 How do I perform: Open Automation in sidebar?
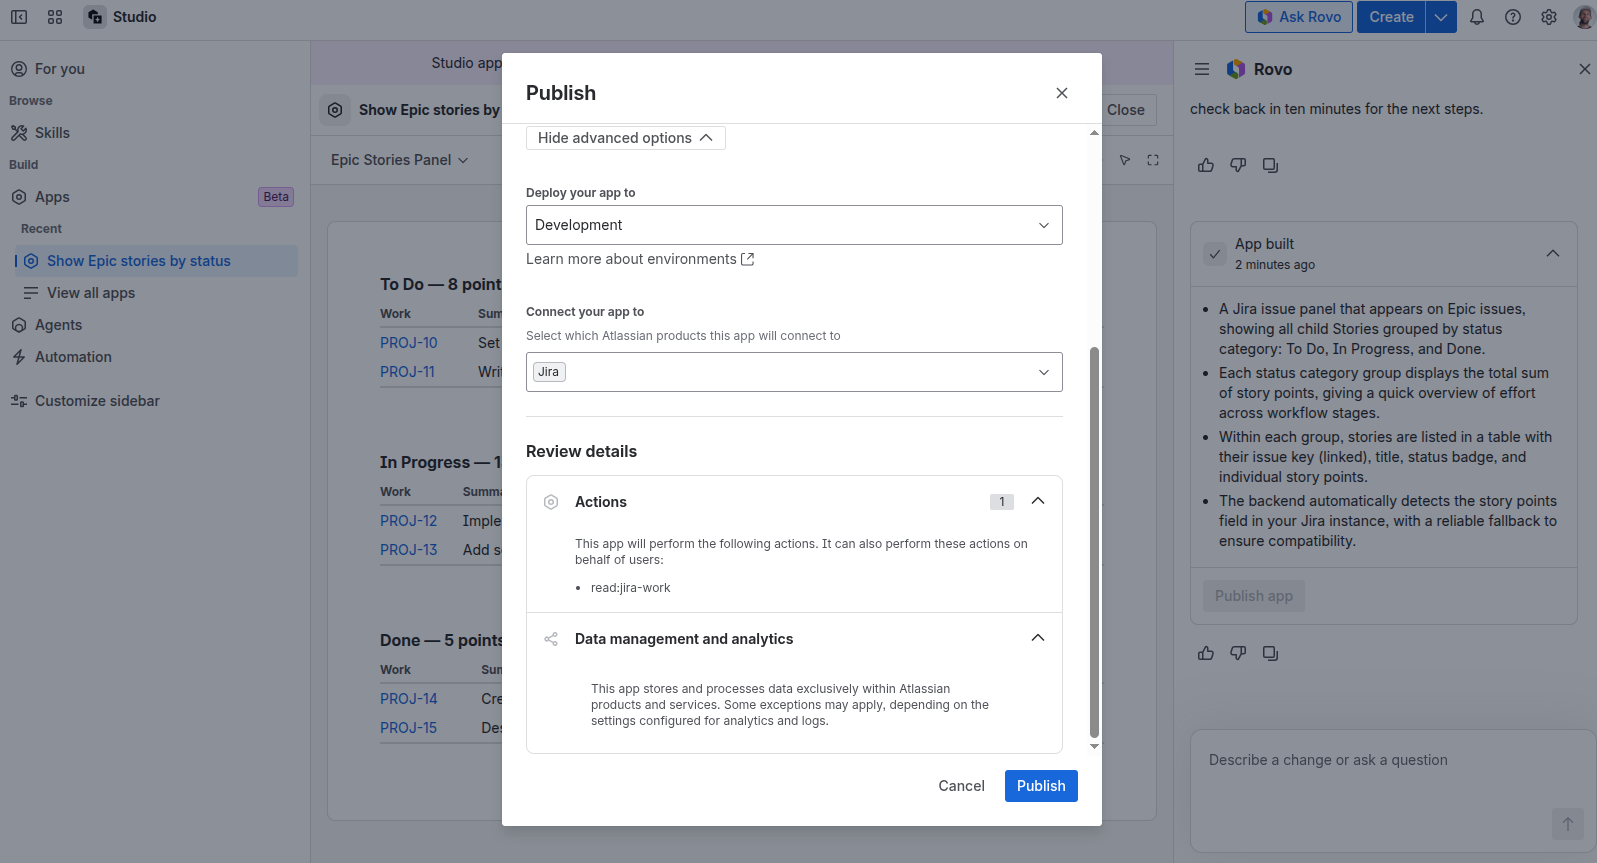(155, 357)
